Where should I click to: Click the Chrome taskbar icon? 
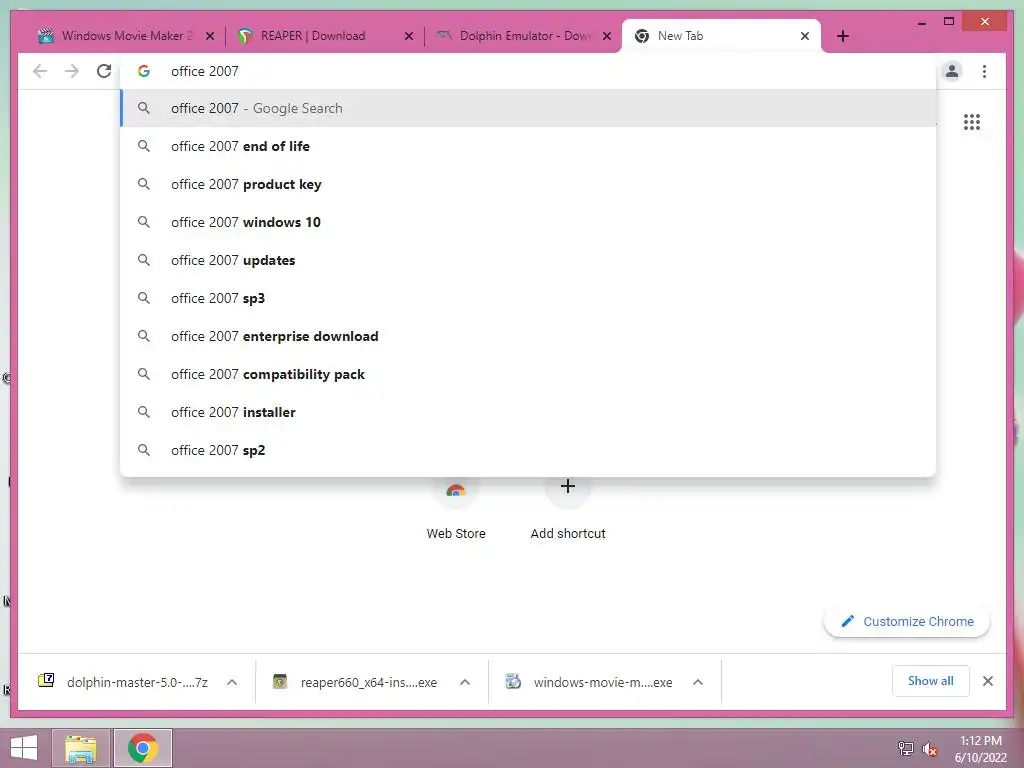pos(143,748)
